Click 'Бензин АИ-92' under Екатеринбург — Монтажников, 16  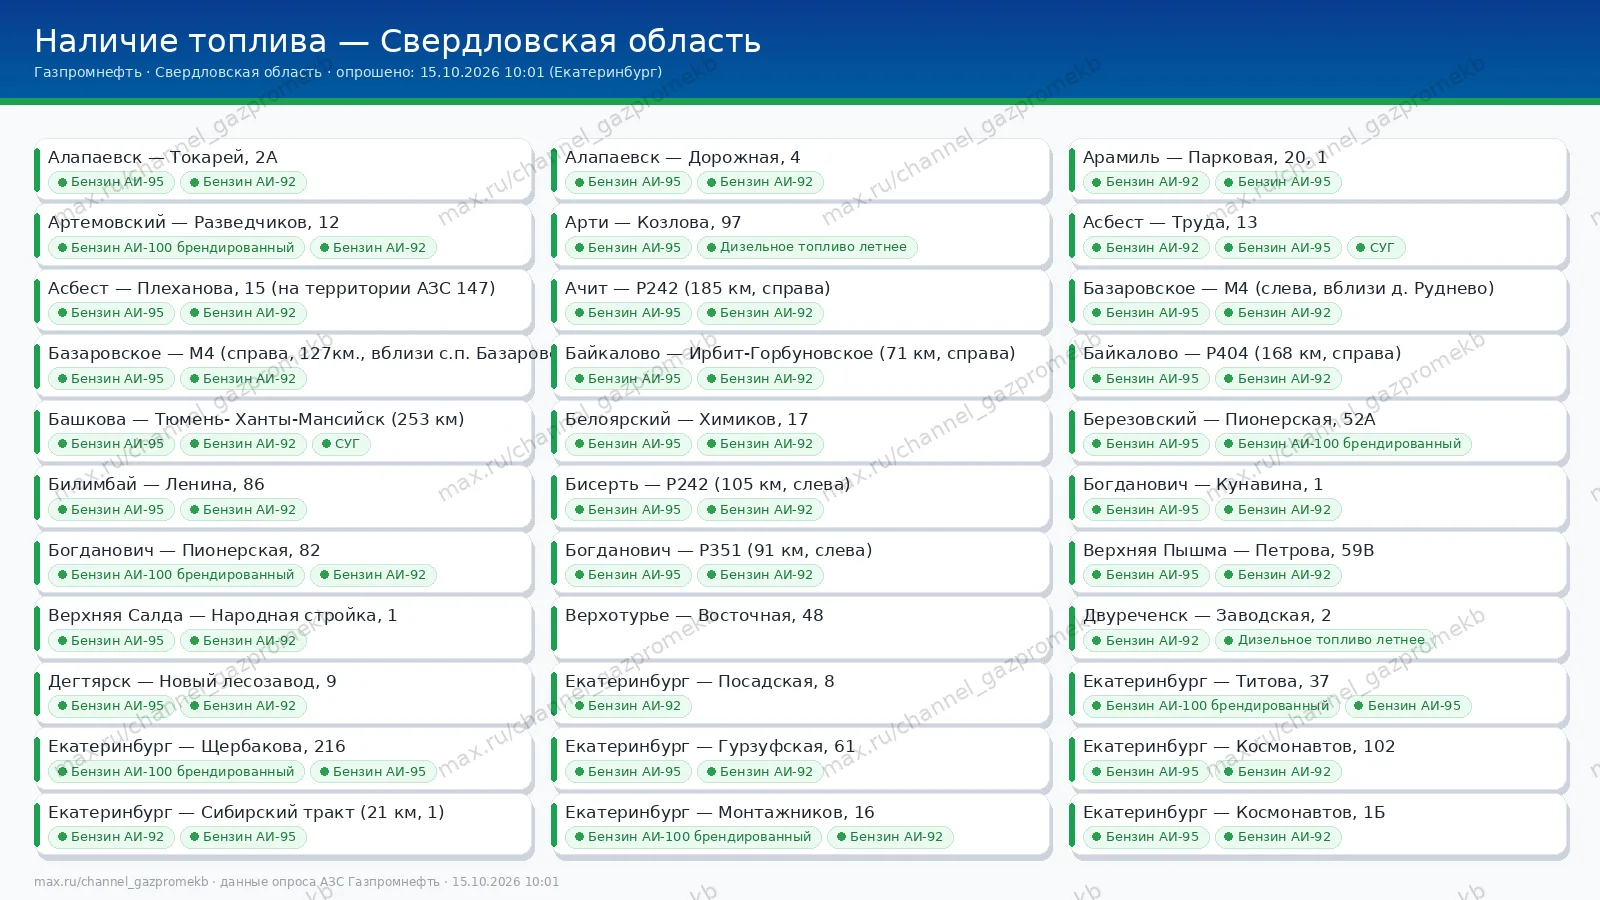[x=890, y=837]
